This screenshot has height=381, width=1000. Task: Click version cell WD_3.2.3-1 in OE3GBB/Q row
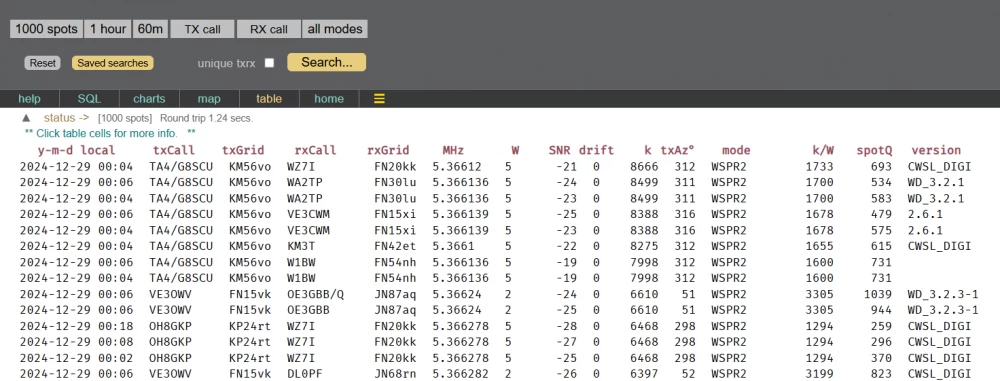point(943,294)
